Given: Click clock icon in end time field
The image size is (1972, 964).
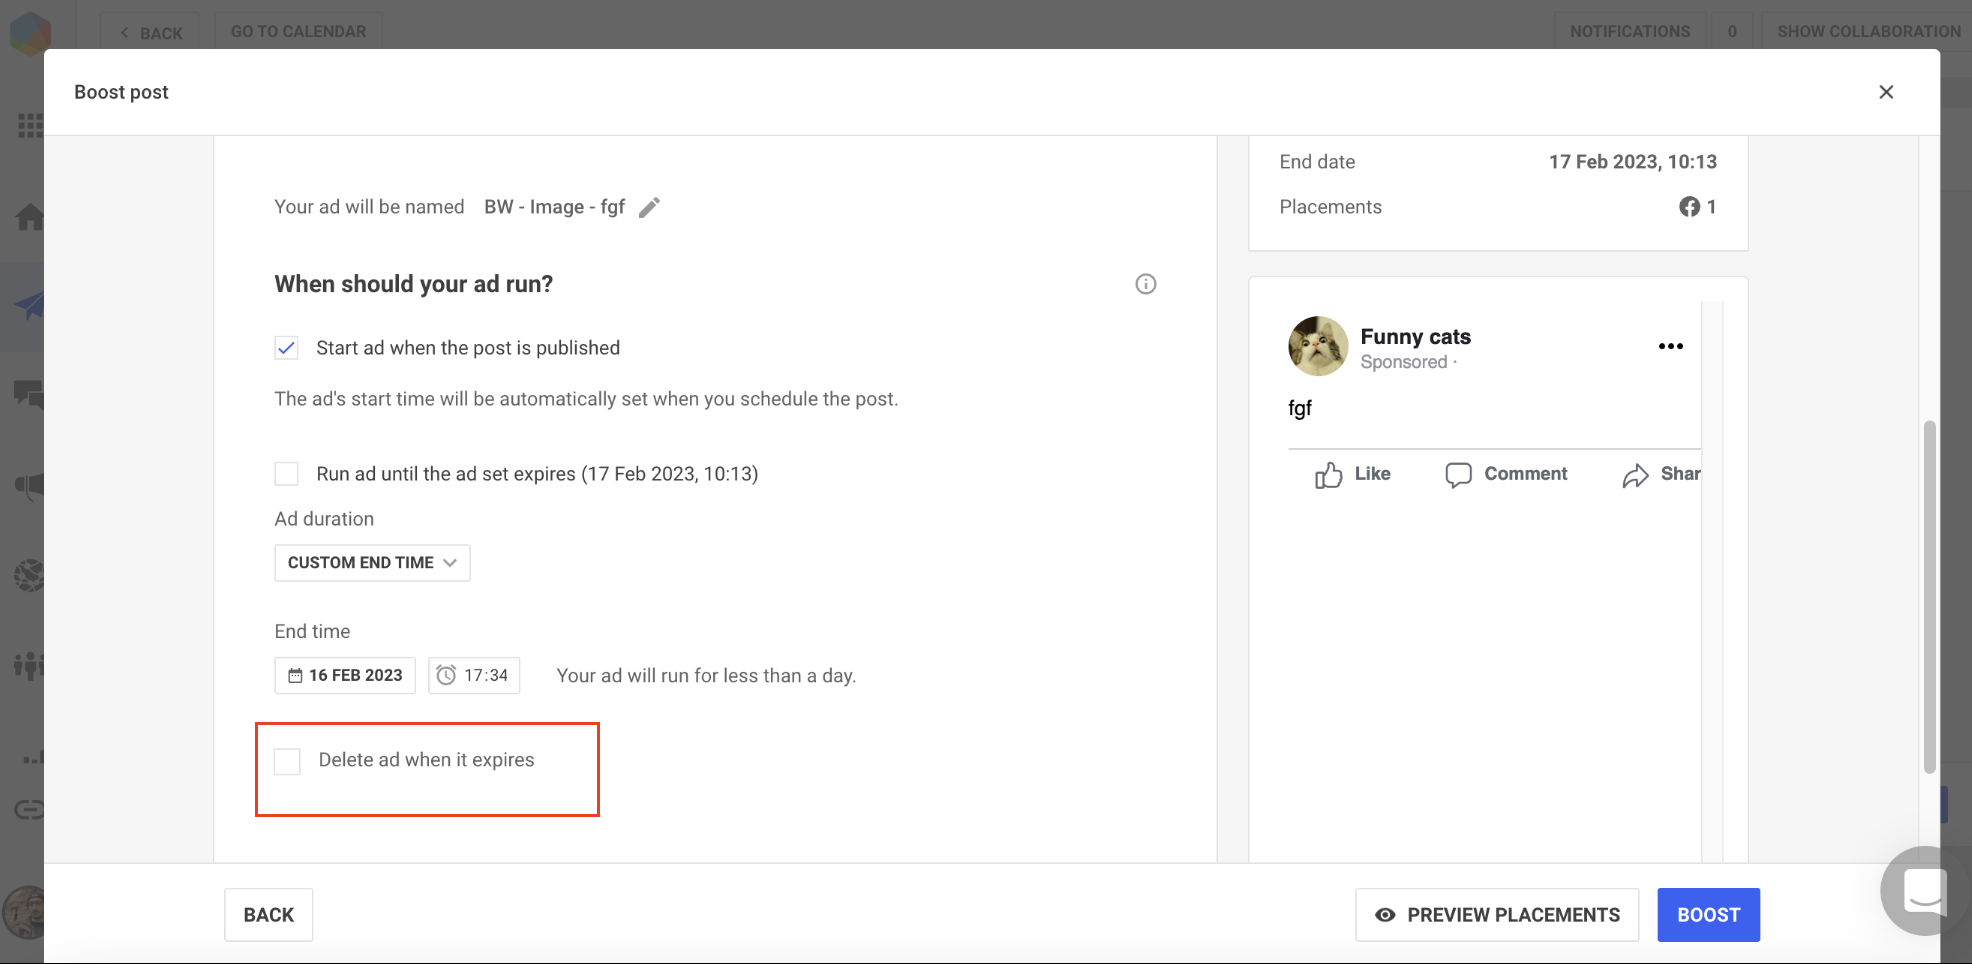Looking at the screenshot, I should 446,676.
